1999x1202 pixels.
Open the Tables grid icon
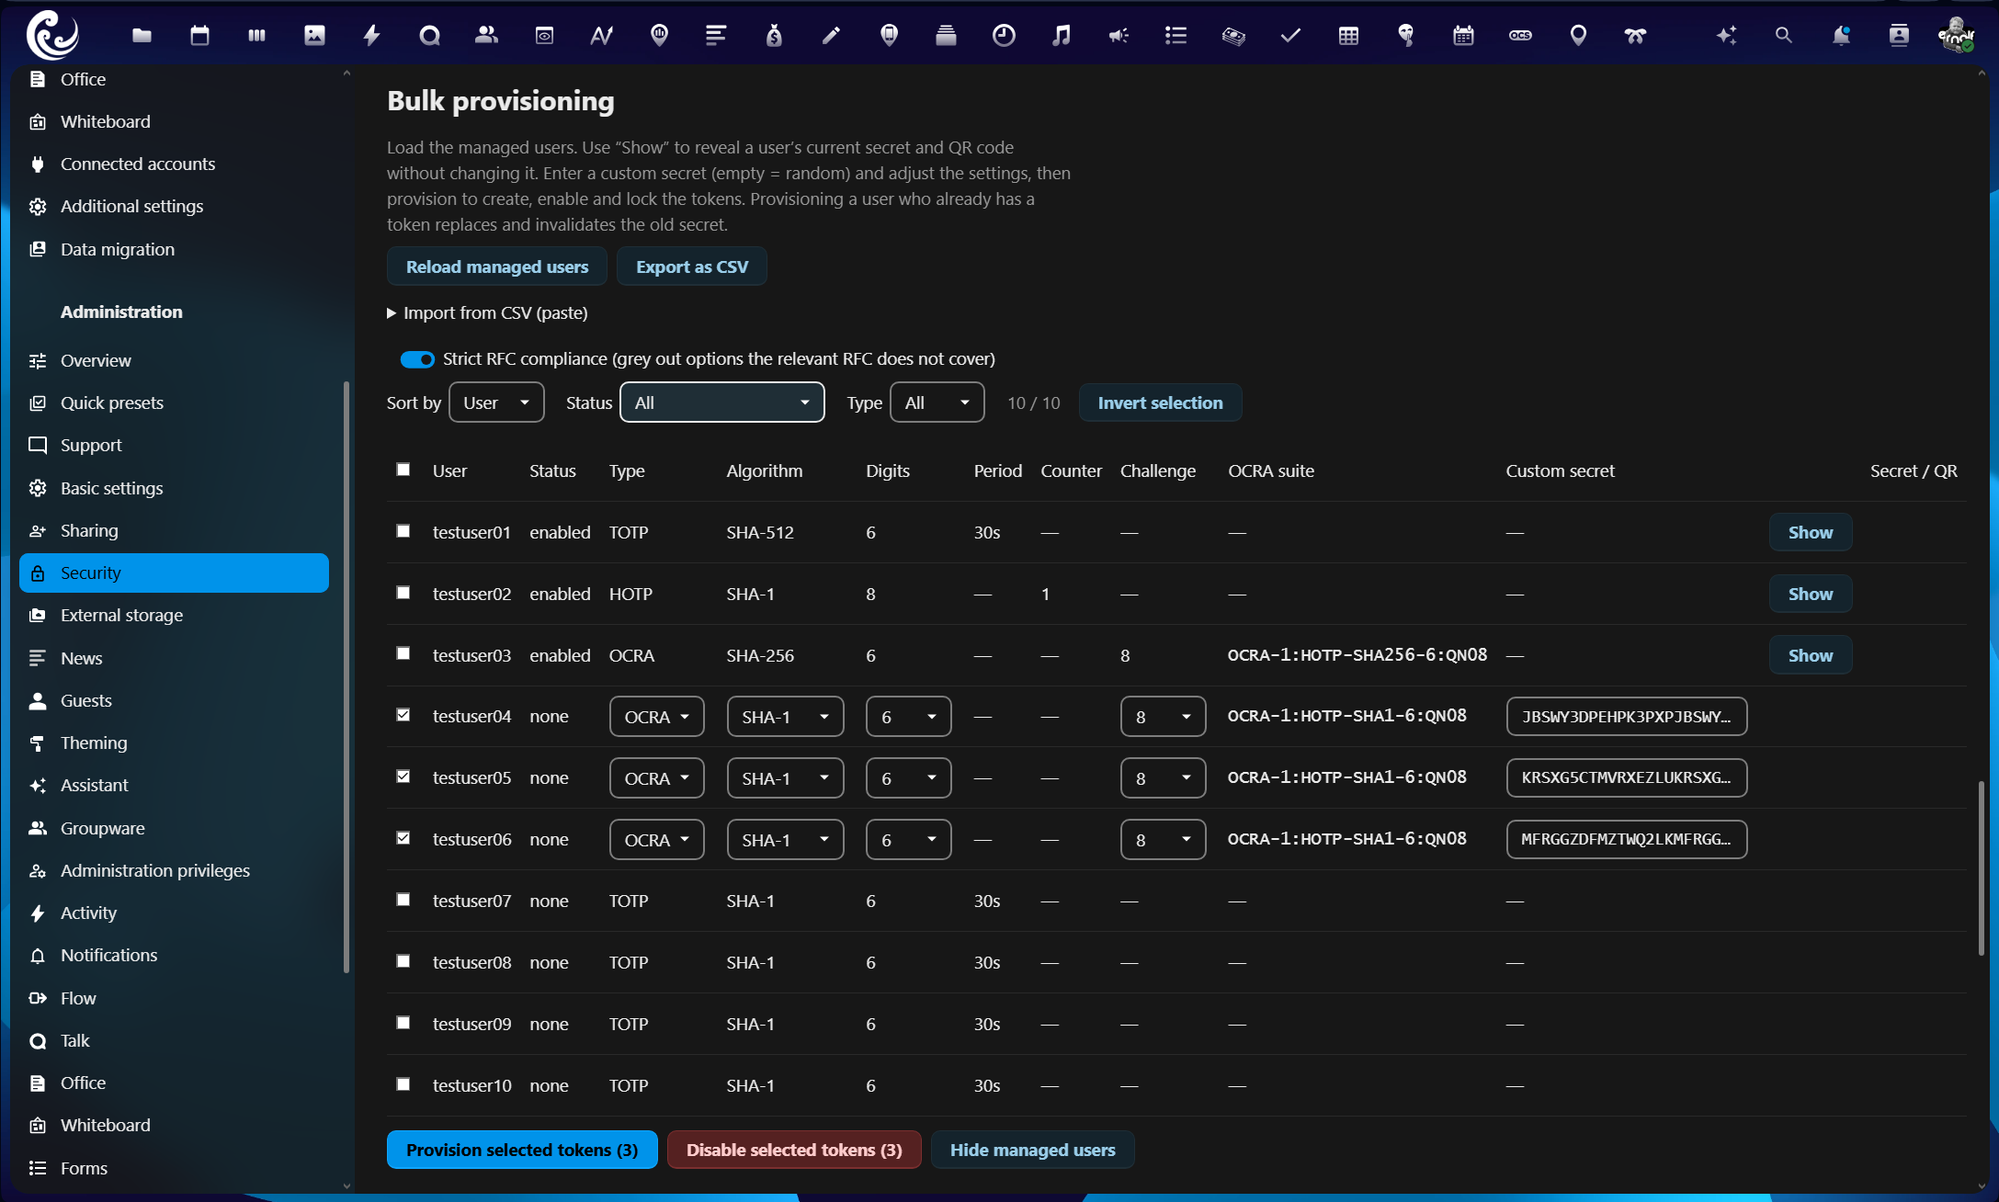(1349, 36)
